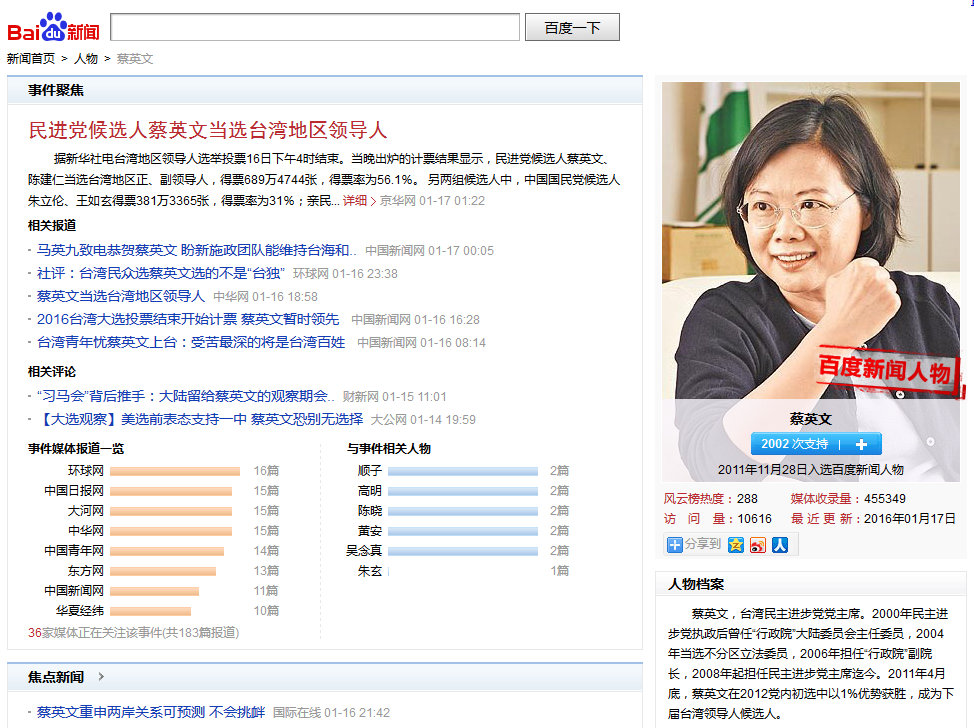The image size is (974, 728).
Task: Click the 百度一下 search button
Action: [572, 27]
